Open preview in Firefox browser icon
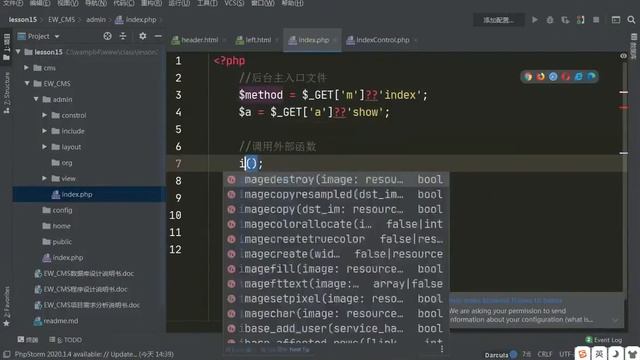Image resolution: width=640 pixels, height=360 pixels. pos(540,76)
